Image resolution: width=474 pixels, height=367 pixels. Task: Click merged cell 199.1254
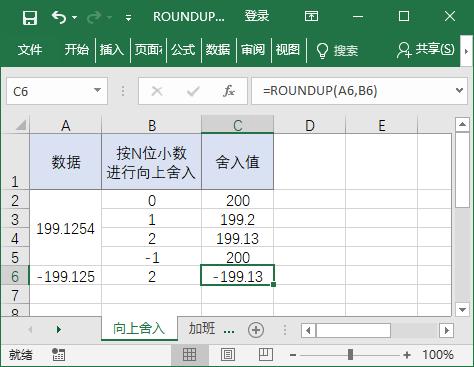66,228
